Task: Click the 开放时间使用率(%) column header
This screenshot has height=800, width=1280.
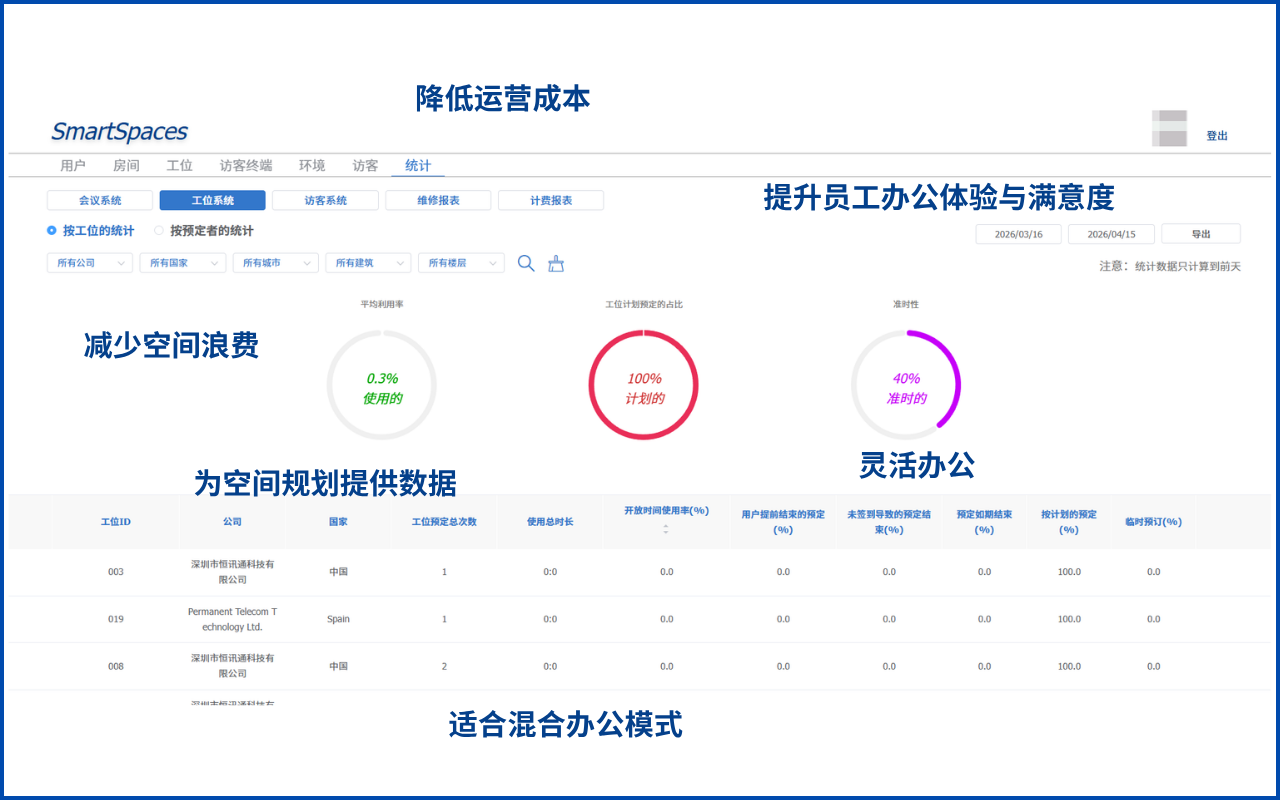Action: click(x=666, y=510)
